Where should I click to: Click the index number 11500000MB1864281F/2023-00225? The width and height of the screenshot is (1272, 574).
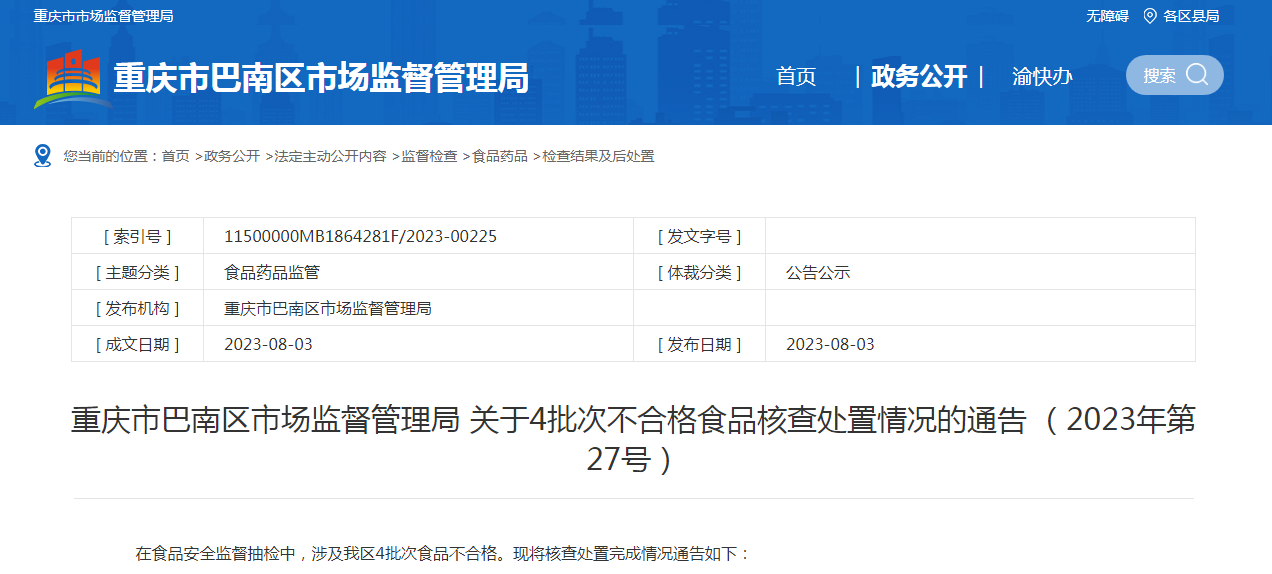click(360, 236)
